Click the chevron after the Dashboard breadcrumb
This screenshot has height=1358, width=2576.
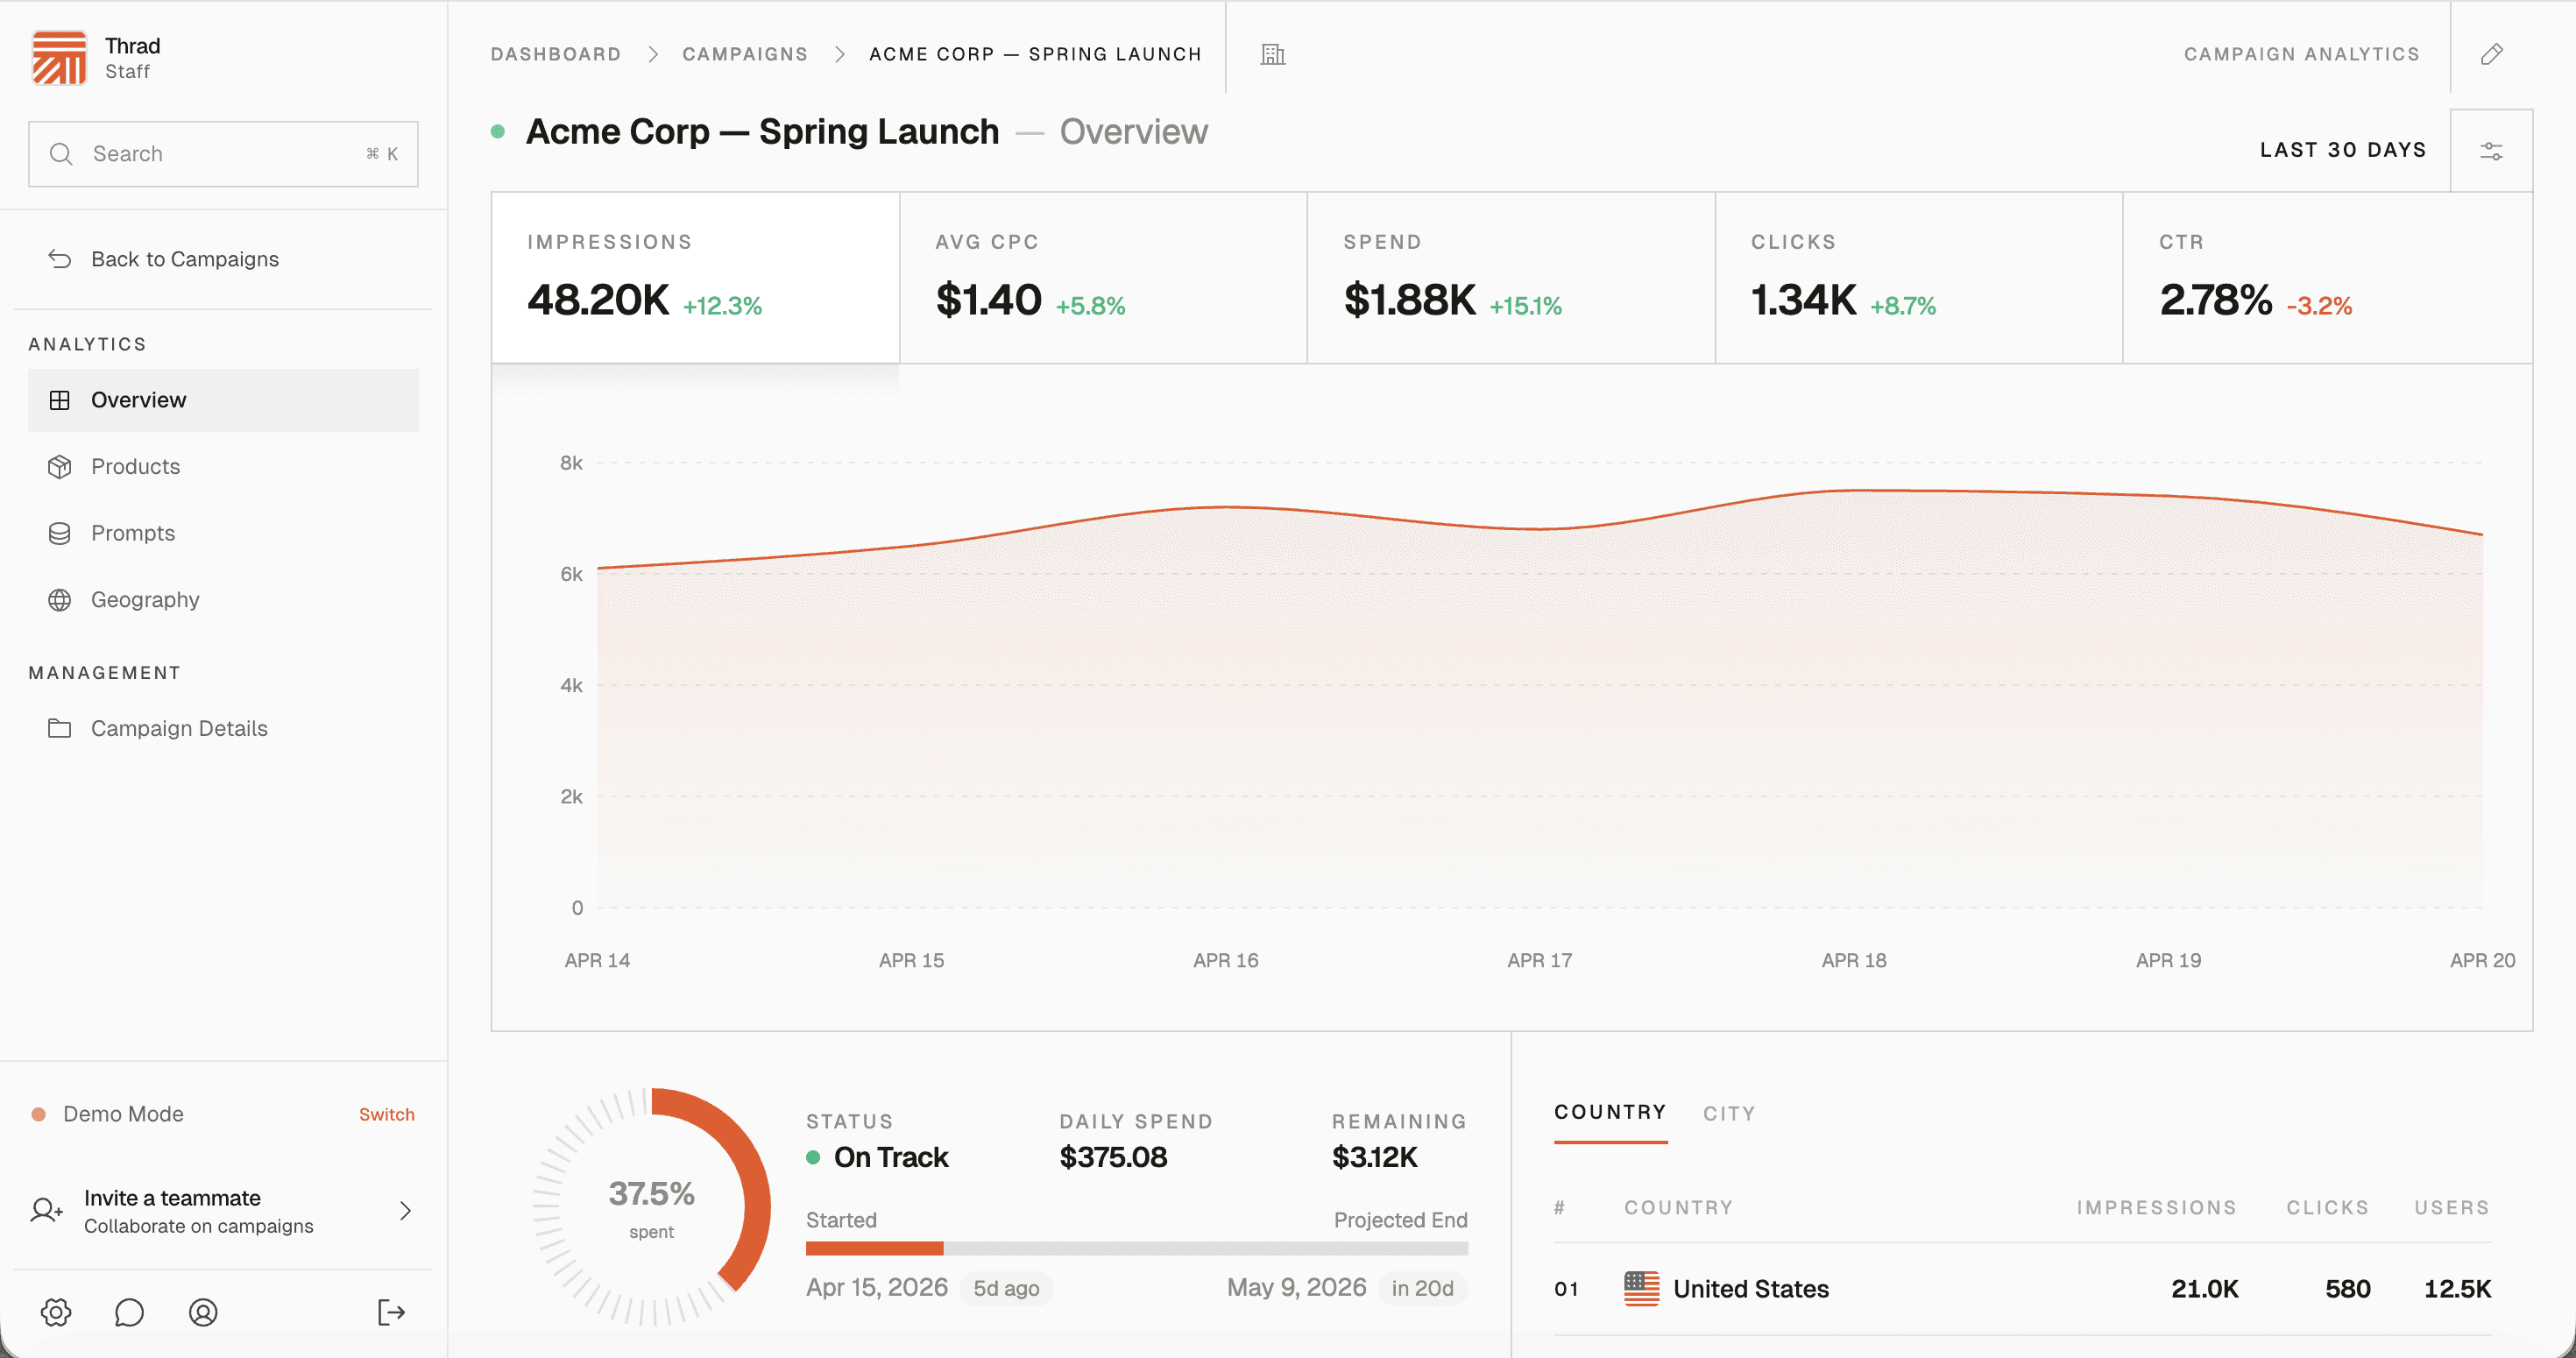[x=653, y=54]
